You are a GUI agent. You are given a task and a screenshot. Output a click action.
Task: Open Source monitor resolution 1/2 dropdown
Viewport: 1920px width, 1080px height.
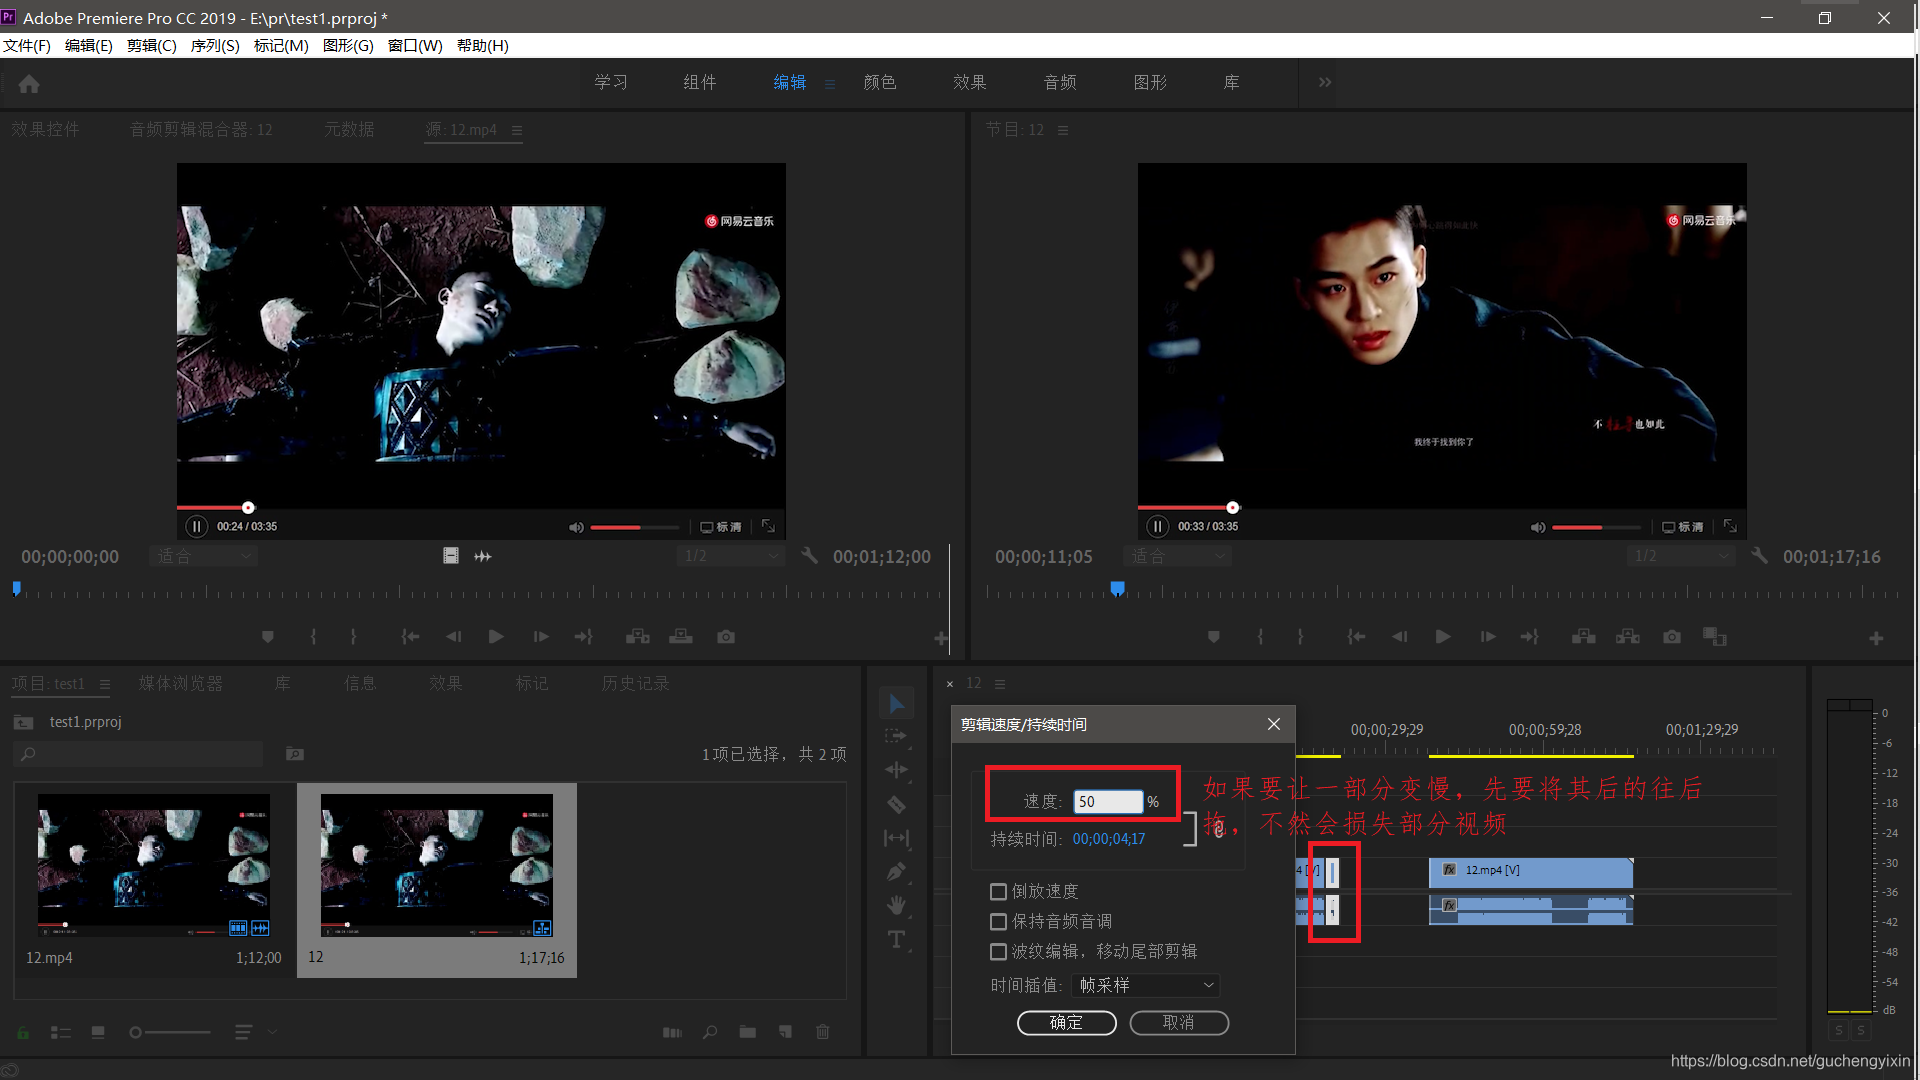click(x=732, y=556)
